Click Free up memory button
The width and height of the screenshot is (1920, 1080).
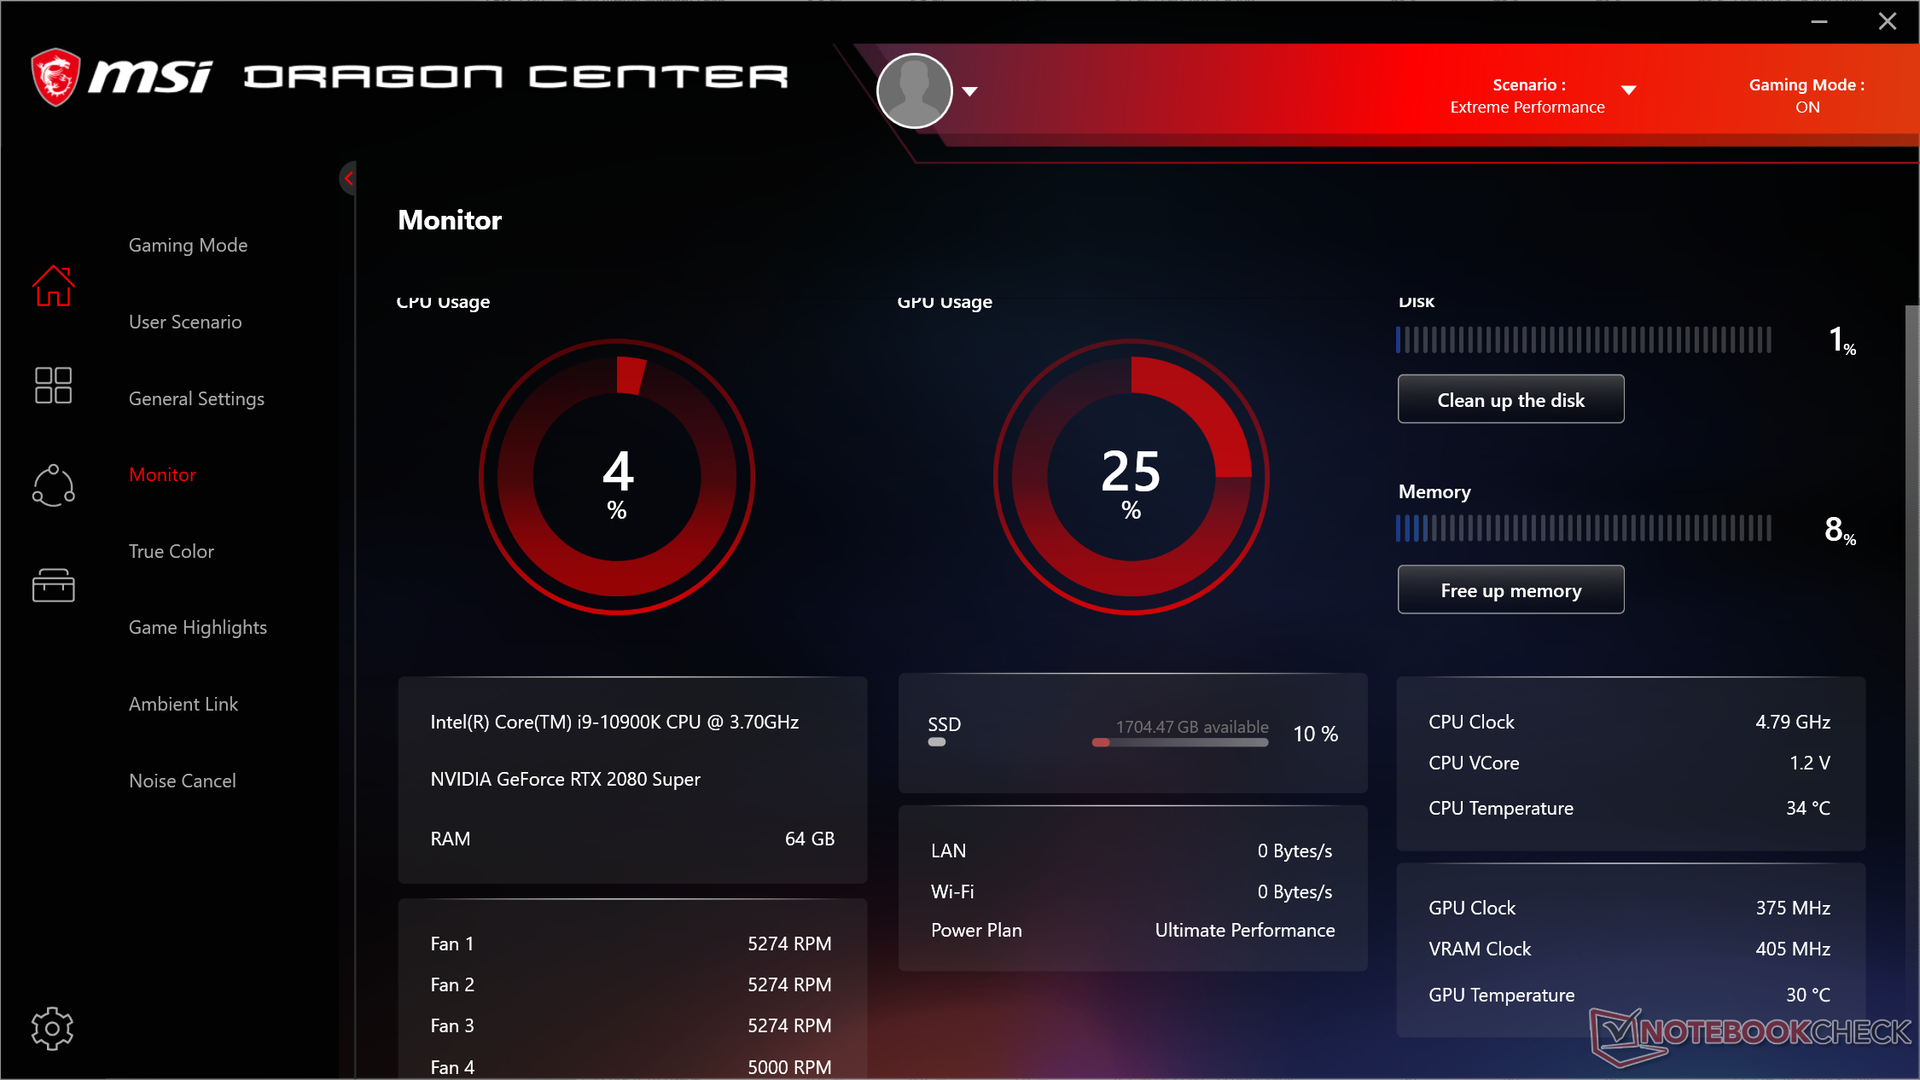click(x=1510, y=590)
